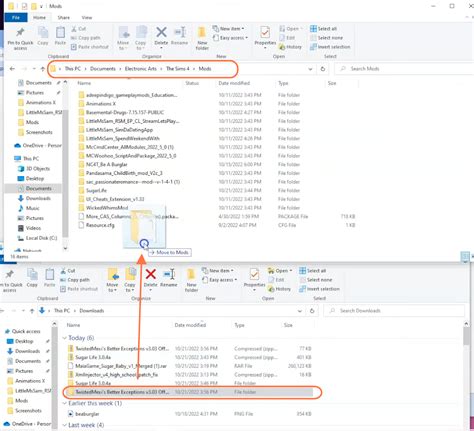Image resolution: width=474 pixels, height=431 pixels.
Task: Click Documents in the Mods address breadcrumb
Action: point(103,69)
